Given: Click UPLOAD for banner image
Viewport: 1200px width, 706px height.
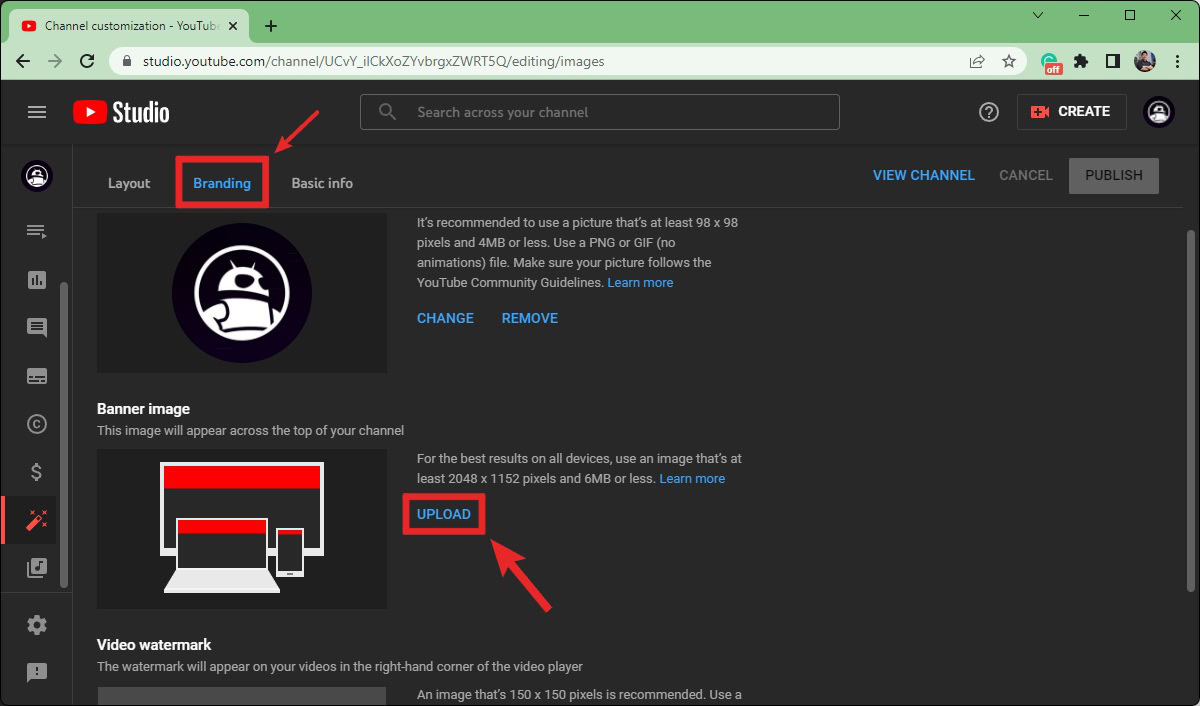Looking at the screenshot, I should tap(443, 514).
